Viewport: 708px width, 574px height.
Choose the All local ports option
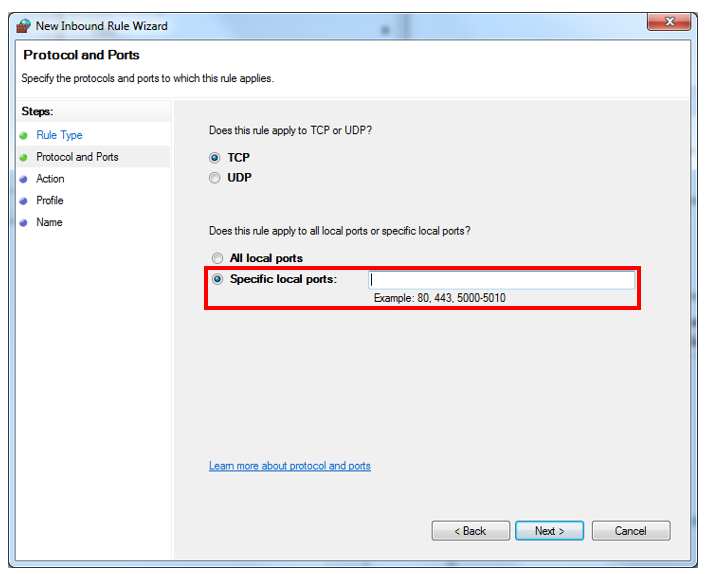pos(217,258)
